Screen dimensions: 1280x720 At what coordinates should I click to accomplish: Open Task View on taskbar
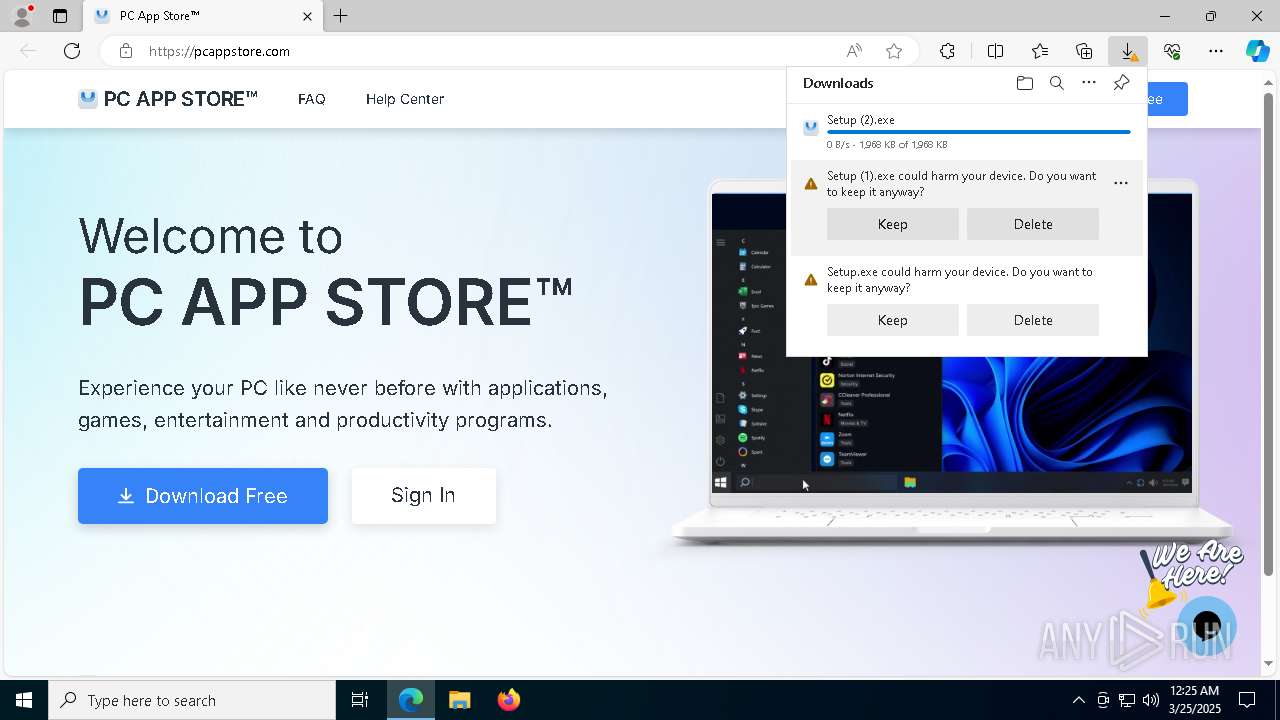tap(360, 700)
